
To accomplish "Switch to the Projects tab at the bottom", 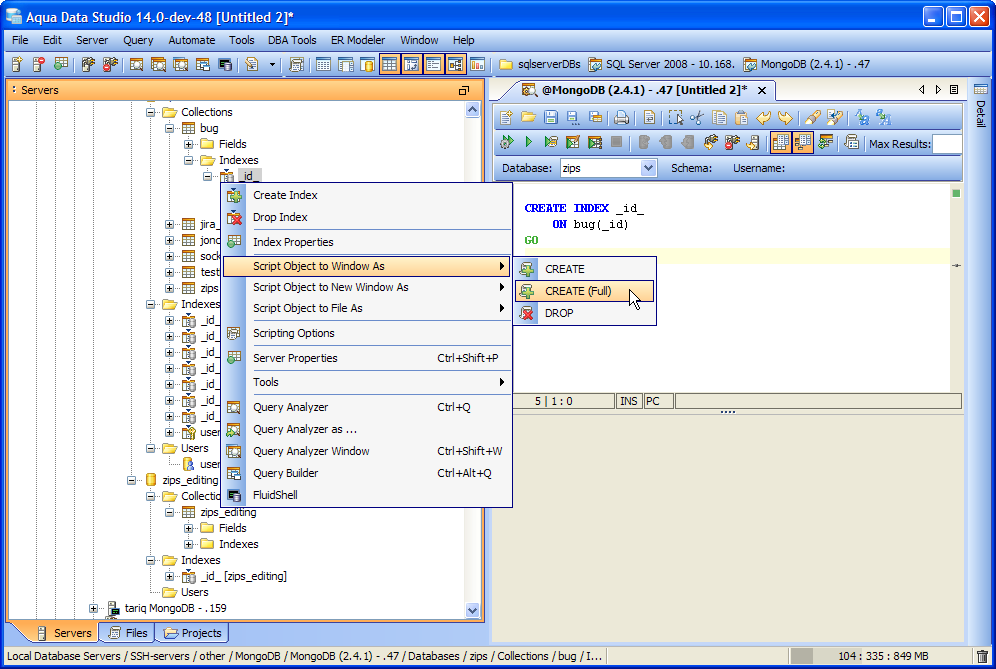I will click(192, 633).
